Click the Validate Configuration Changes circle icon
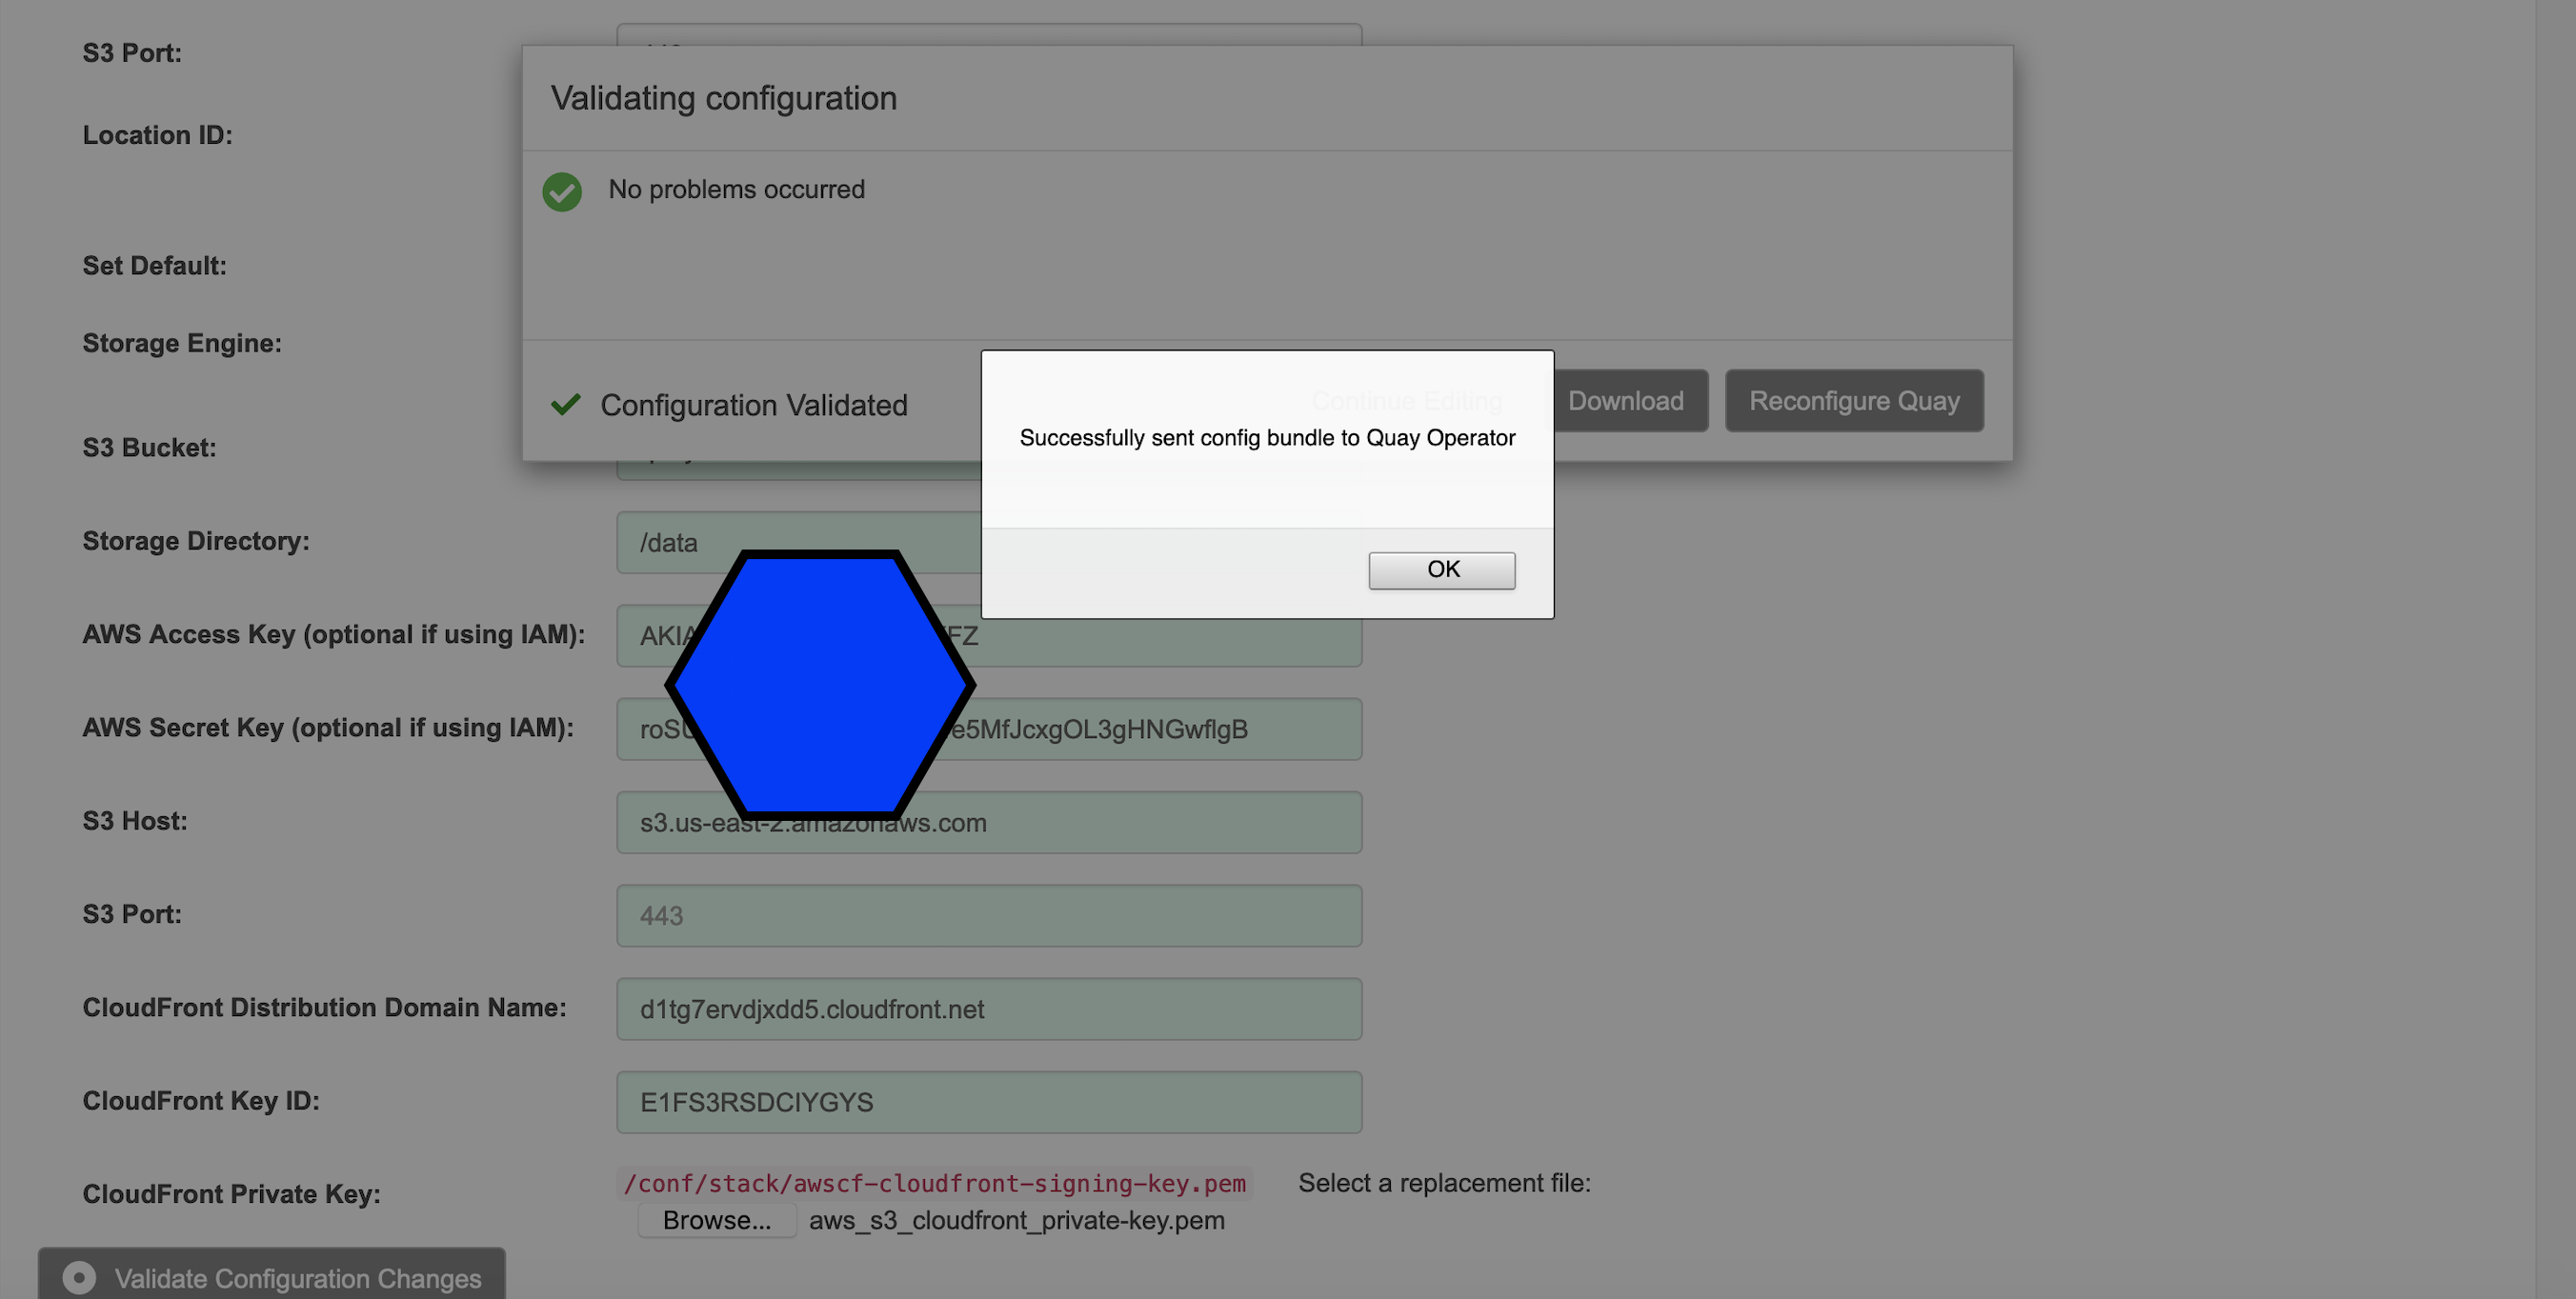This screenshot has height=1299, width=2576. [79, 1277]
